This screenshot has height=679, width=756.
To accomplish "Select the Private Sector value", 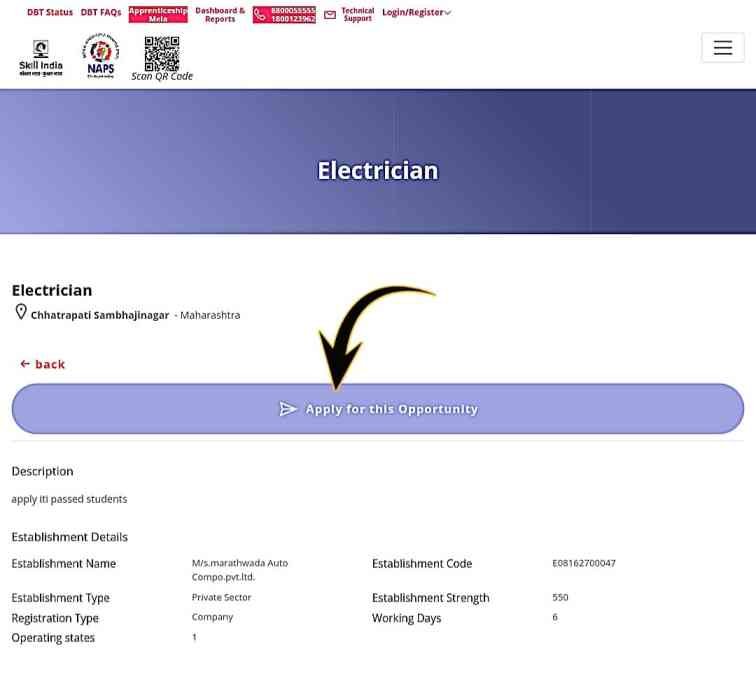I will 221,598.
